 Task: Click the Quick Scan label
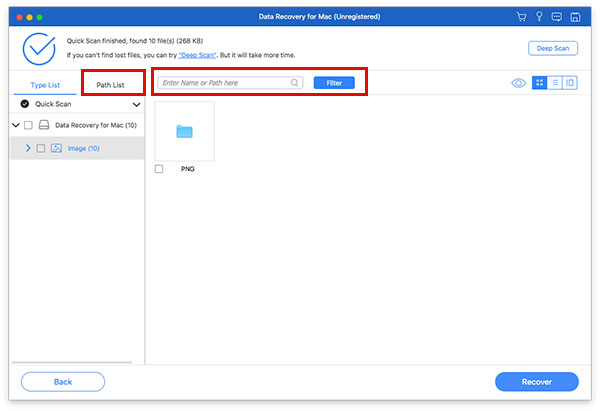click(53, 104)
